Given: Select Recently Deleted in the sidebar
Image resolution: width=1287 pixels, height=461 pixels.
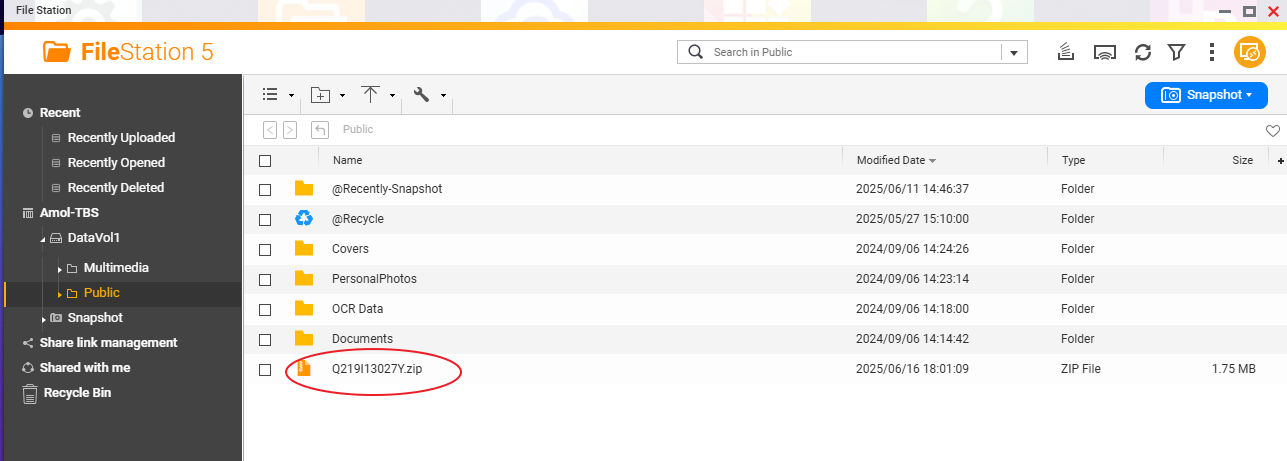Looking at the screenshot, I should tap(115, 188).
